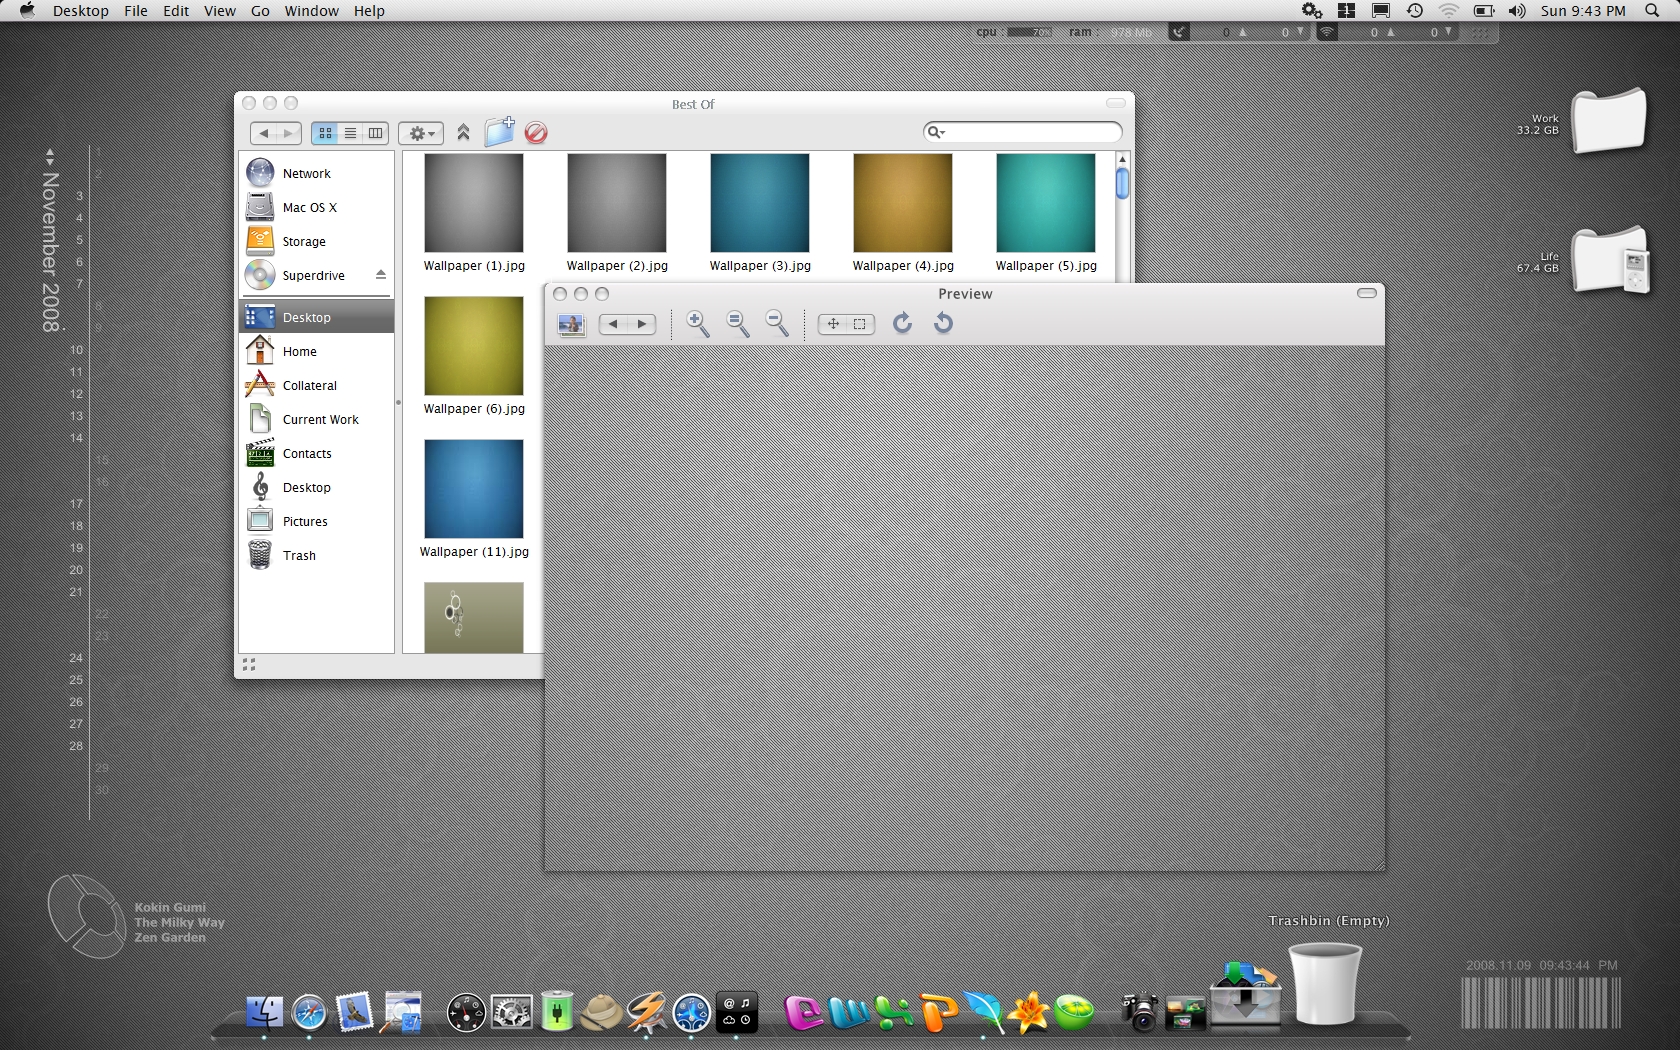Create a new folder in Finder toolbar
This screenshot has width=1680, height=1050.
(499, 132)
